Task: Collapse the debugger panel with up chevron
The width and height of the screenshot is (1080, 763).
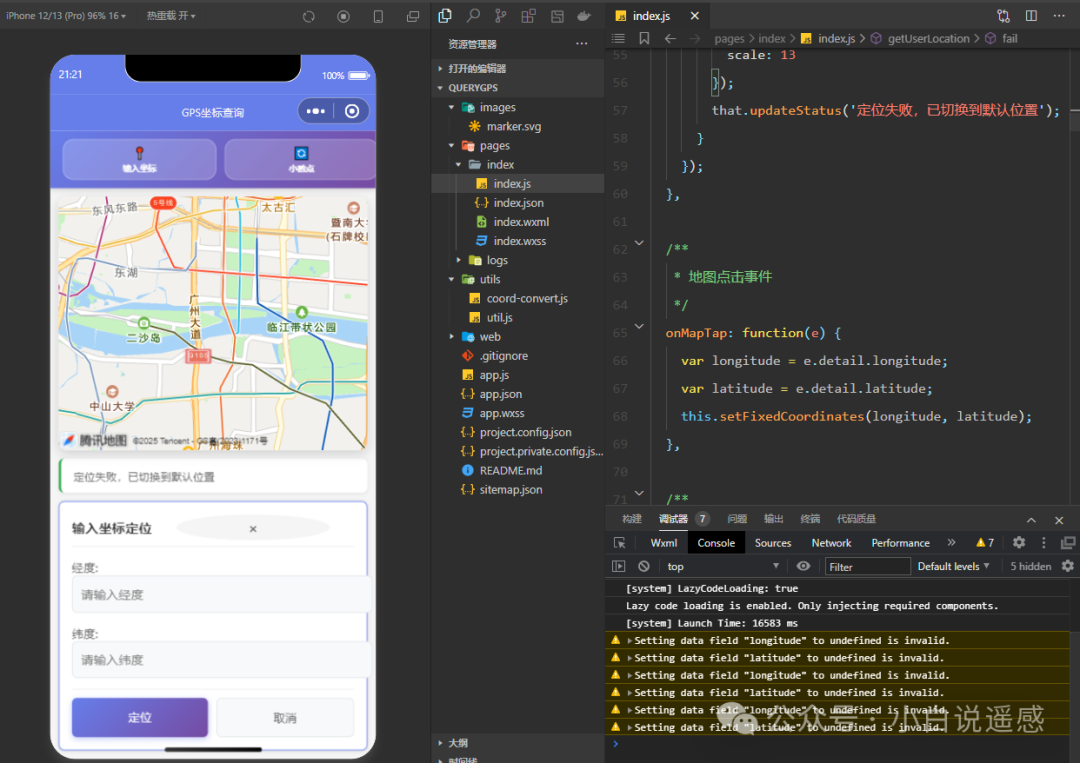Action: (x=1031, y=520)
